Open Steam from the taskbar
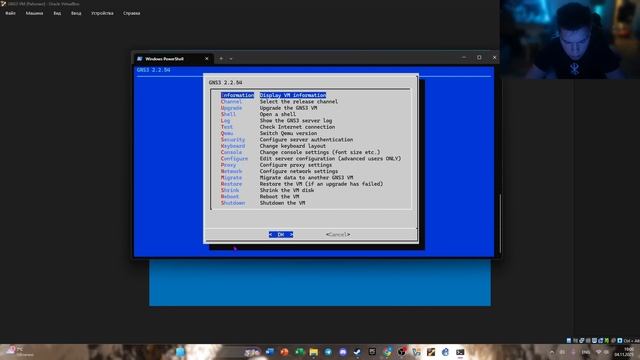Screen dimensions: 640x360 (357, 352)
